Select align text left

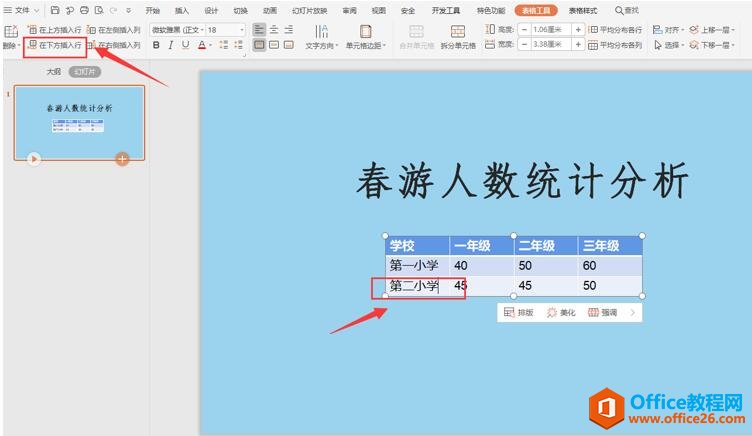click(x=259, y=30)
